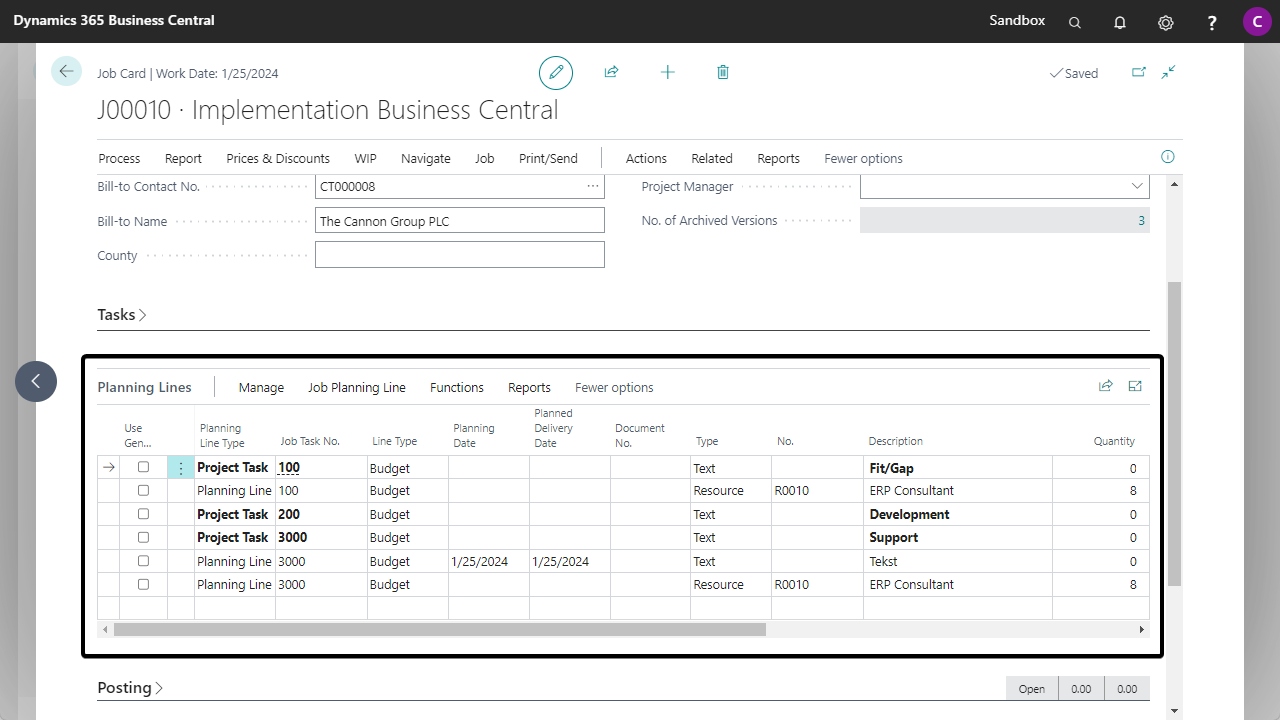Open page in new window icon
The image size is (1280, 720).
pos(1138,72)
